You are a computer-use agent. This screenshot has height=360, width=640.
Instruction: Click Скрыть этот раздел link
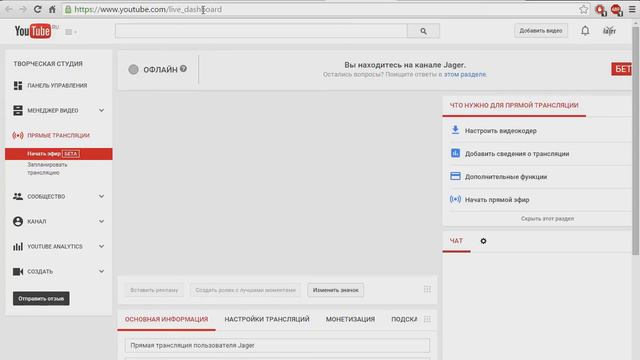click(547, 219)
